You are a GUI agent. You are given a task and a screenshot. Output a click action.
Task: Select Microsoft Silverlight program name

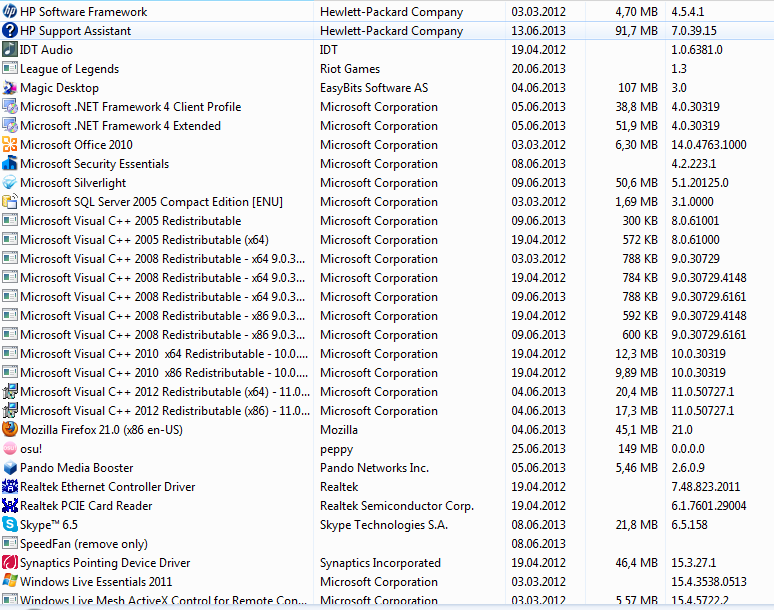click(73, 183)
